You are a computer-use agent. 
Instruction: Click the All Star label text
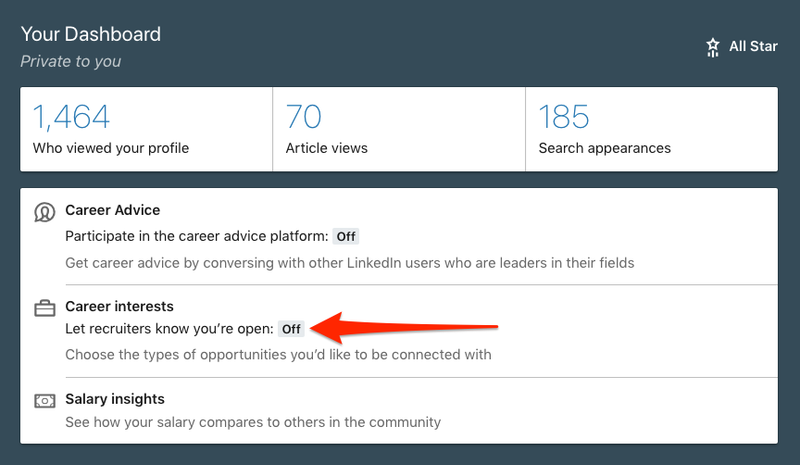point(753,46)
